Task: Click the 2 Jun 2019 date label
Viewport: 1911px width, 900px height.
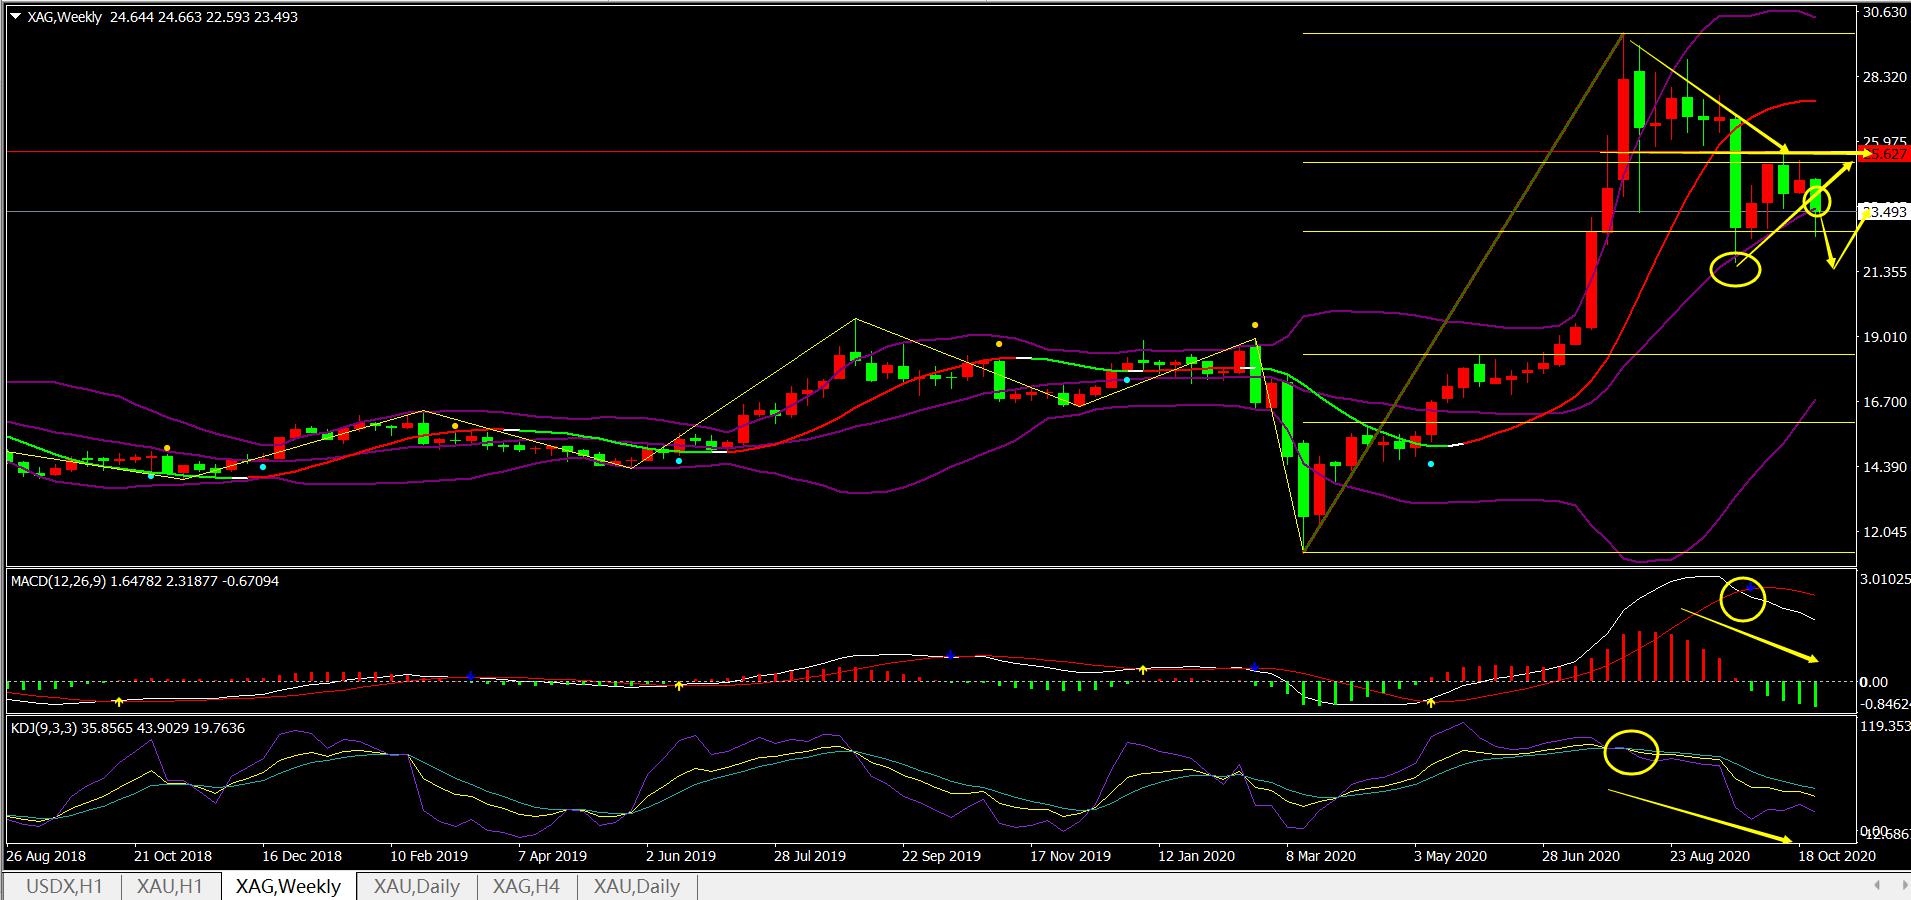Action: (681, 856)
